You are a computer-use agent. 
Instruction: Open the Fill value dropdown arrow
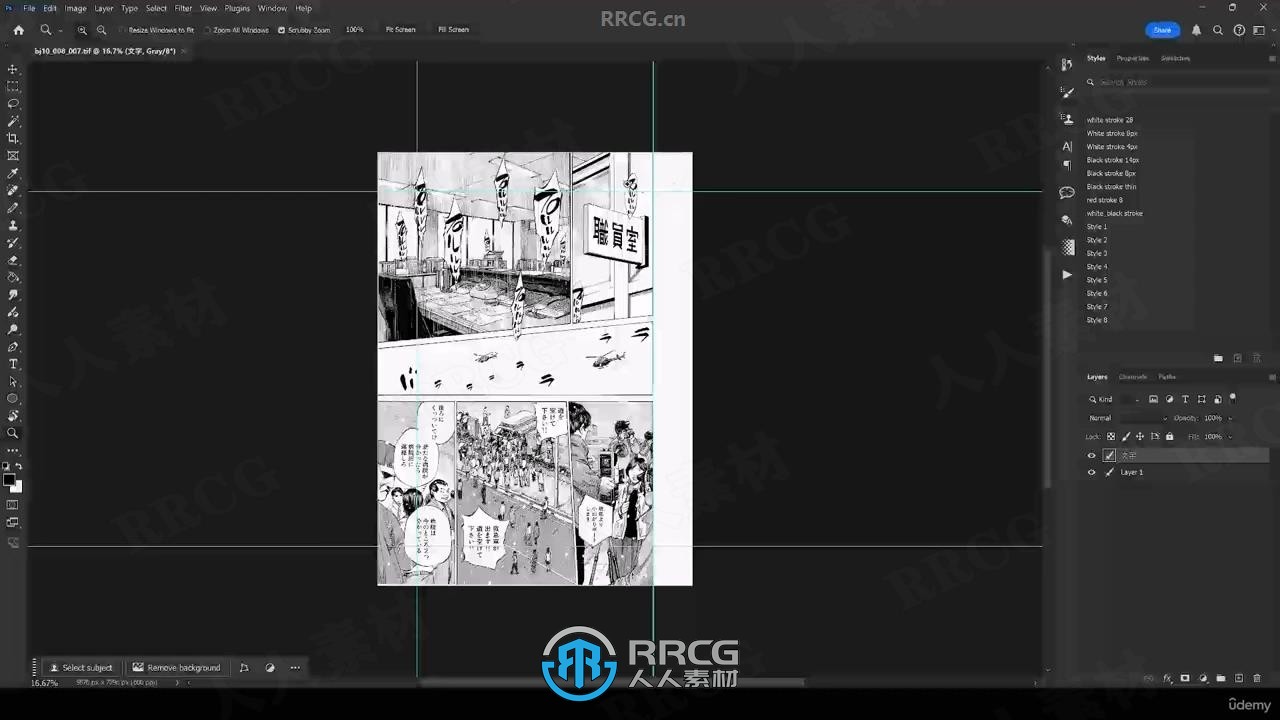pyautogui.click(x=1230, y=437)
